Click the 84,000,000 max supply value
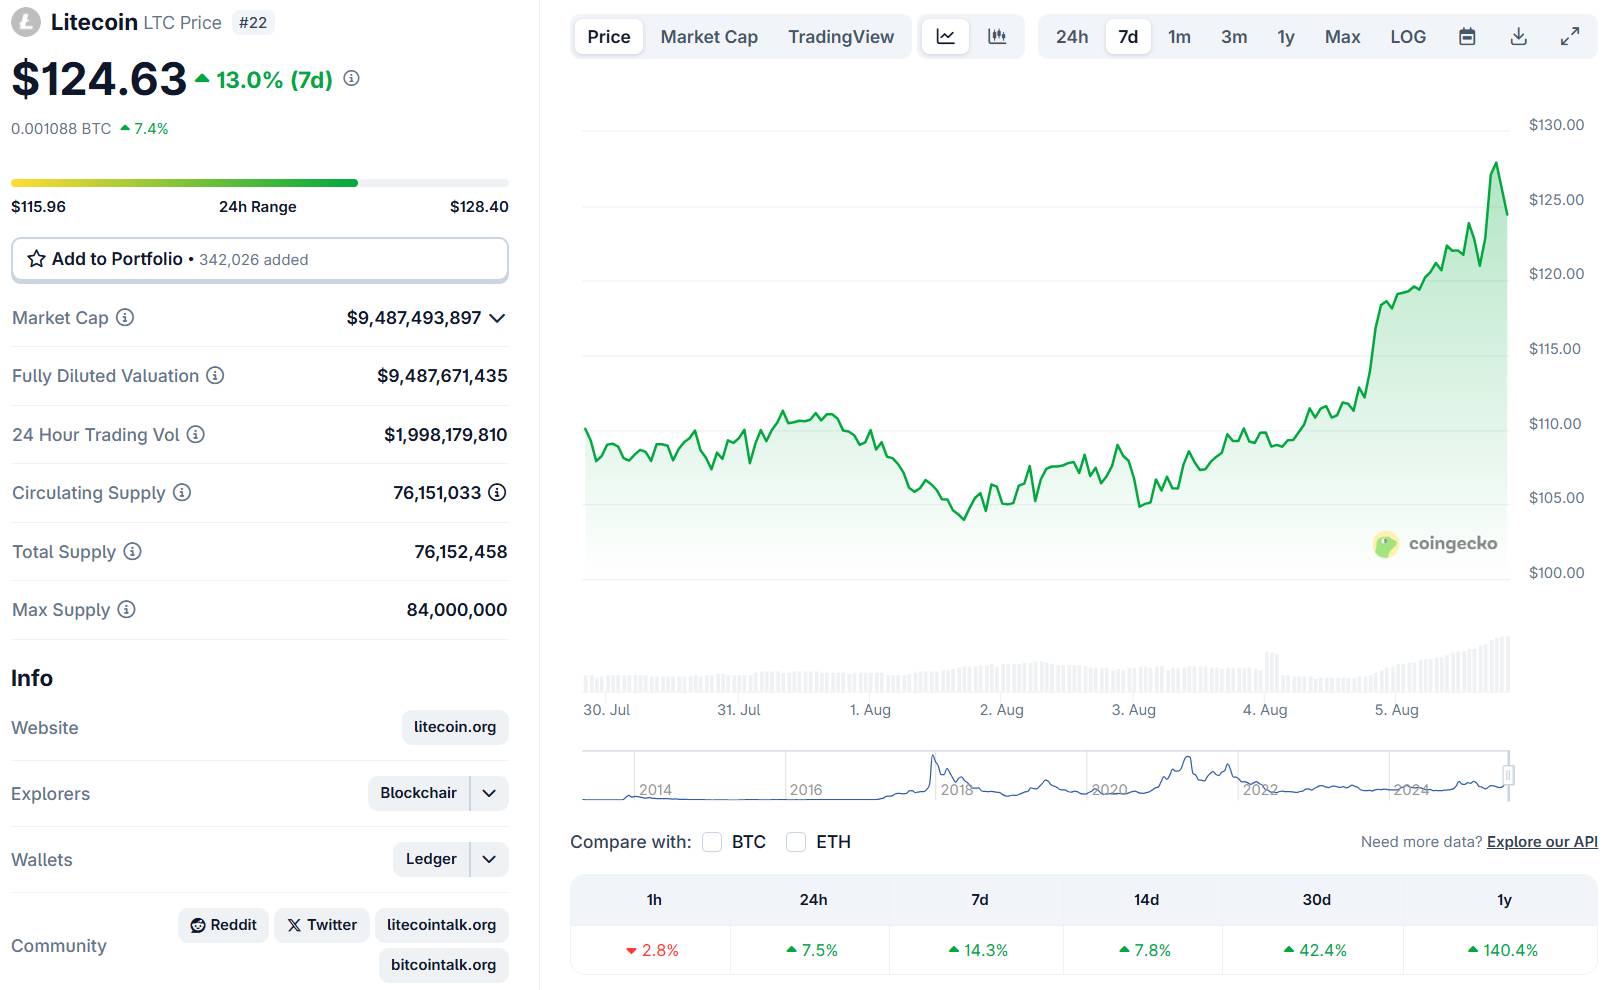The image size is (1620, 990). coord(457,610)
